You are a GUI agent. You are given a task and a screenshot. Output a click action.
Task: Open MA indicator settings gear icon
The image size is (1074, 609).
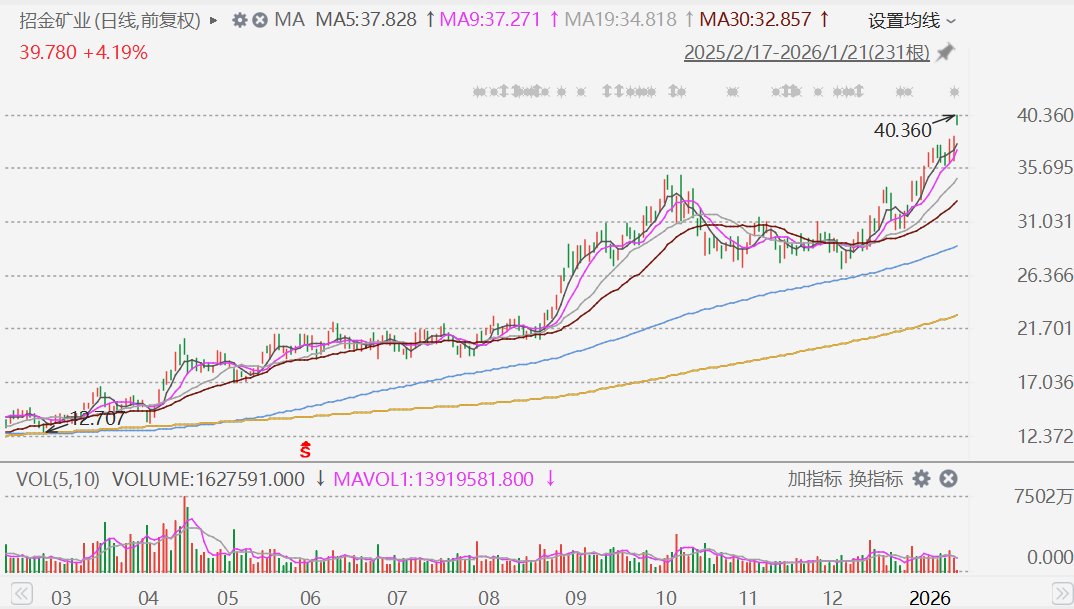[x=239, y=20]
